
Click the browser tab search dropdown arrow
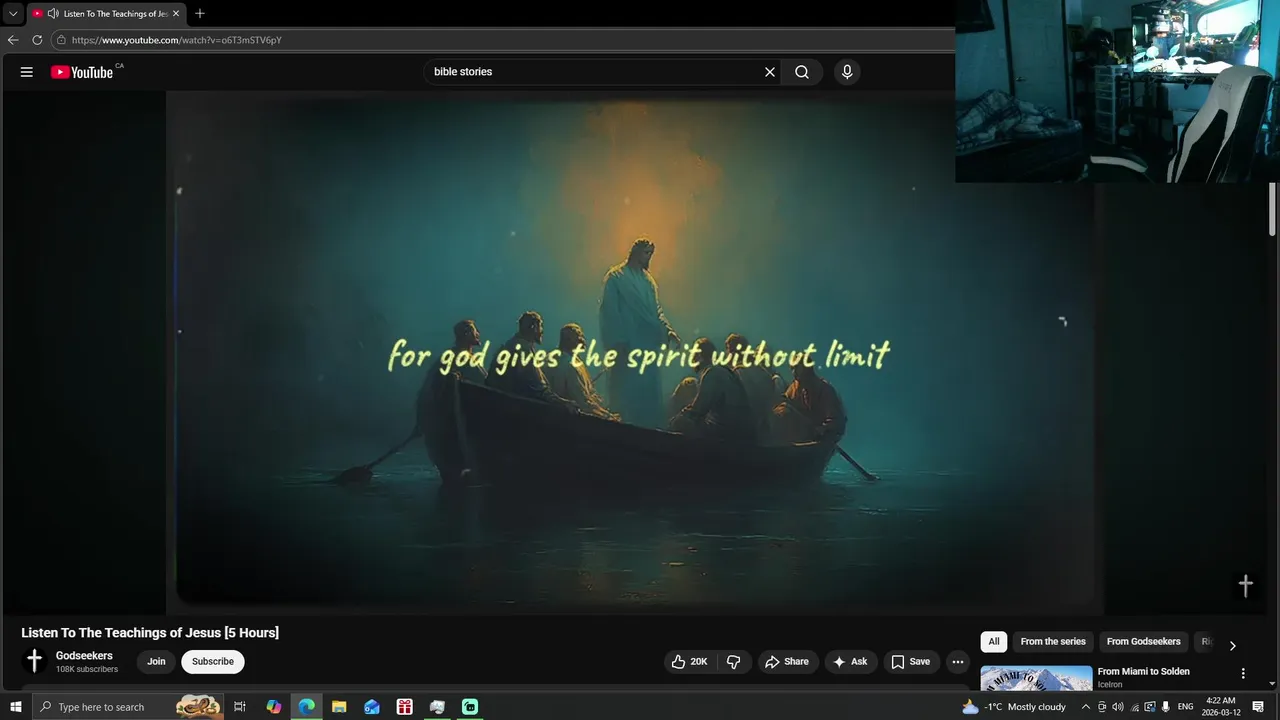(x=13, y=14)
